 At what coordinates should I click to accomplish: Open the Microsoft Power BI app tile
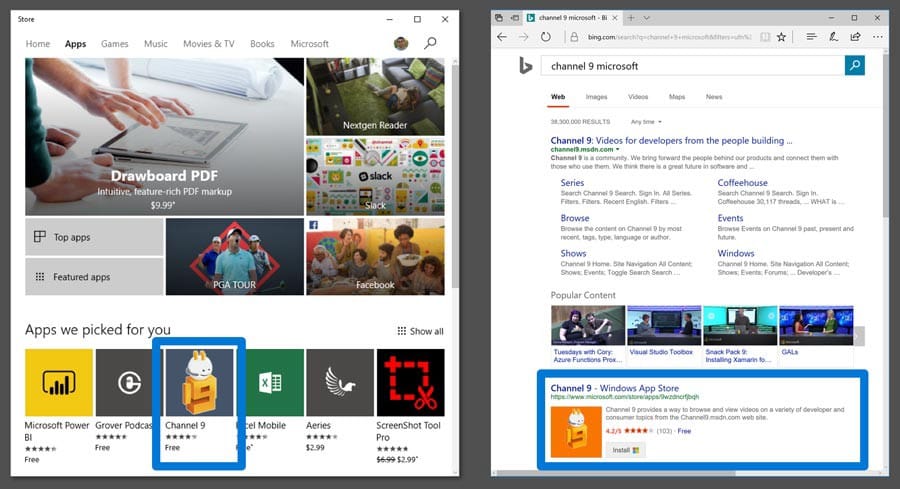point(59,382)
